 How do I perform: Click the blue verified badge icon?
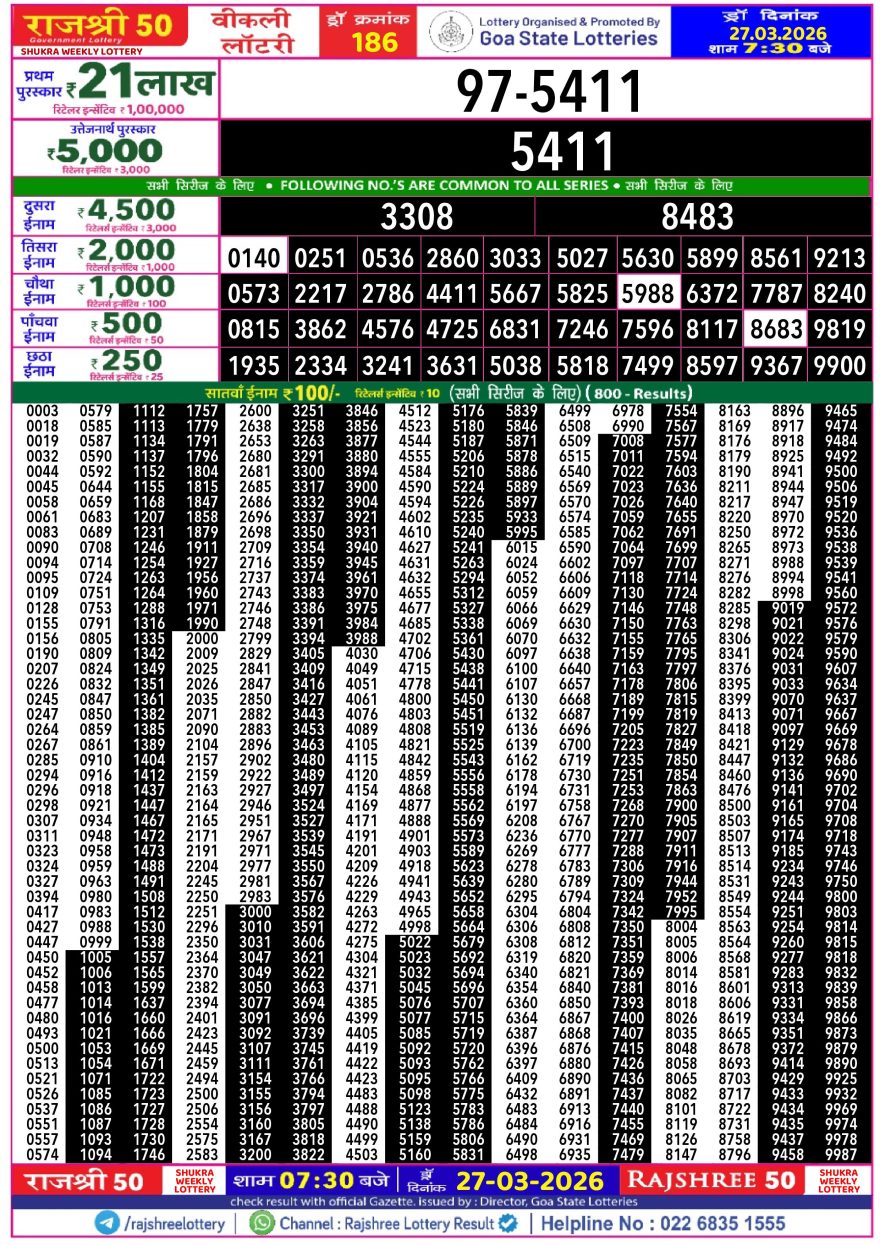(x=508, y=1223)
